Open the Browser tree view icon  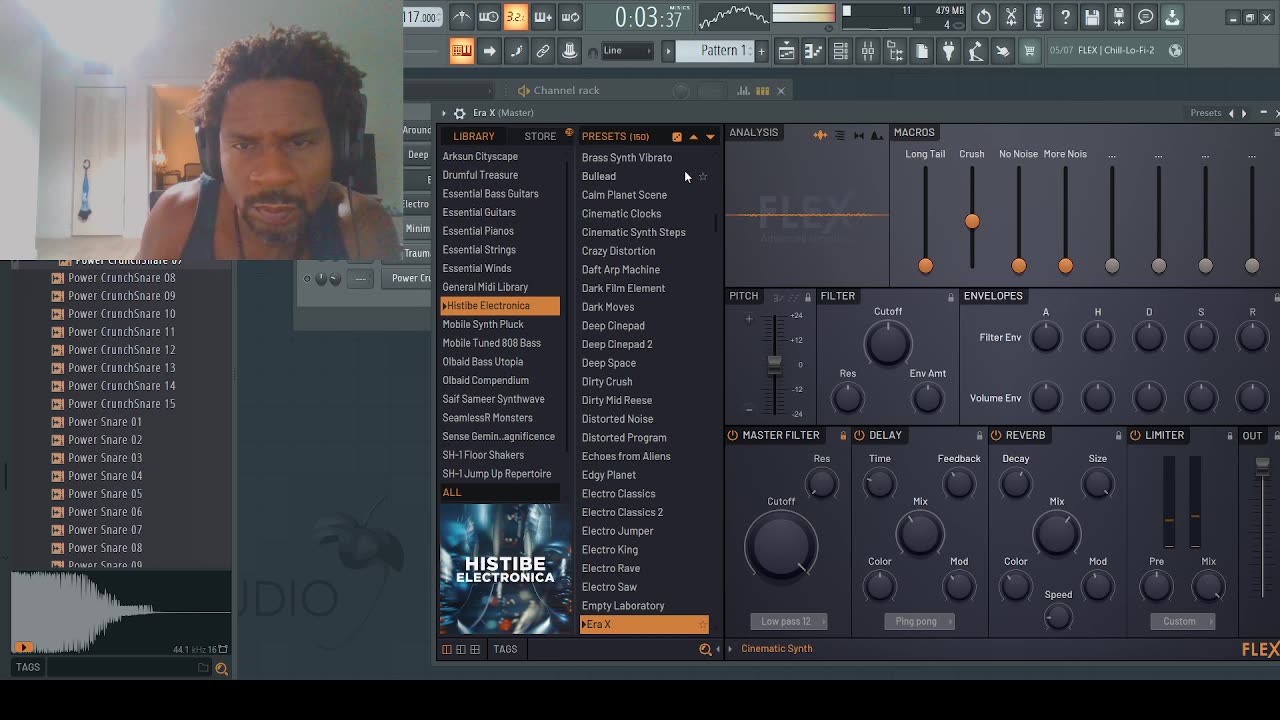[x=894, y=51]
